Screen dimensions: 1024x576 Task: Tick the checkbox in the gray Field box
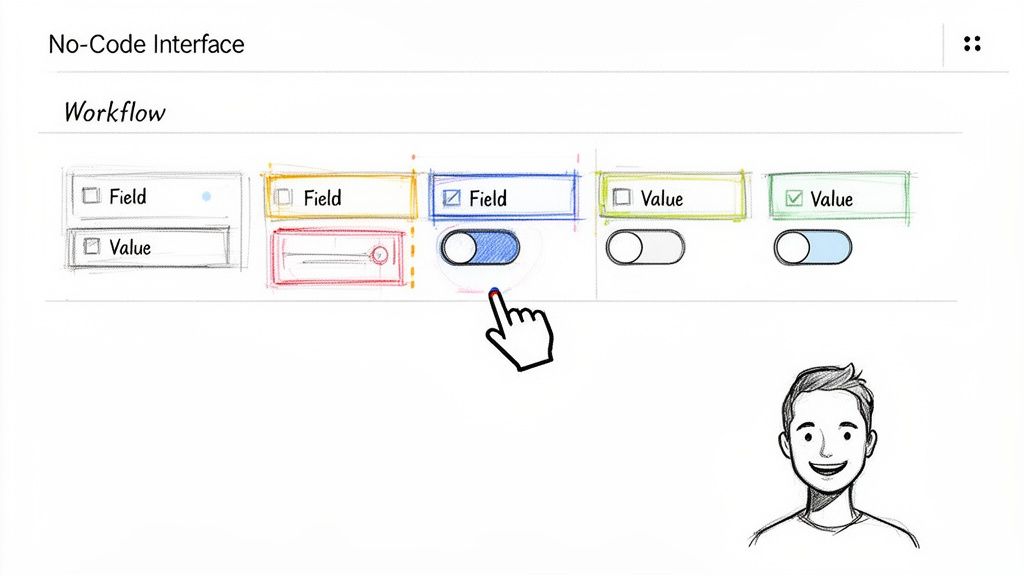click(91, 196)
